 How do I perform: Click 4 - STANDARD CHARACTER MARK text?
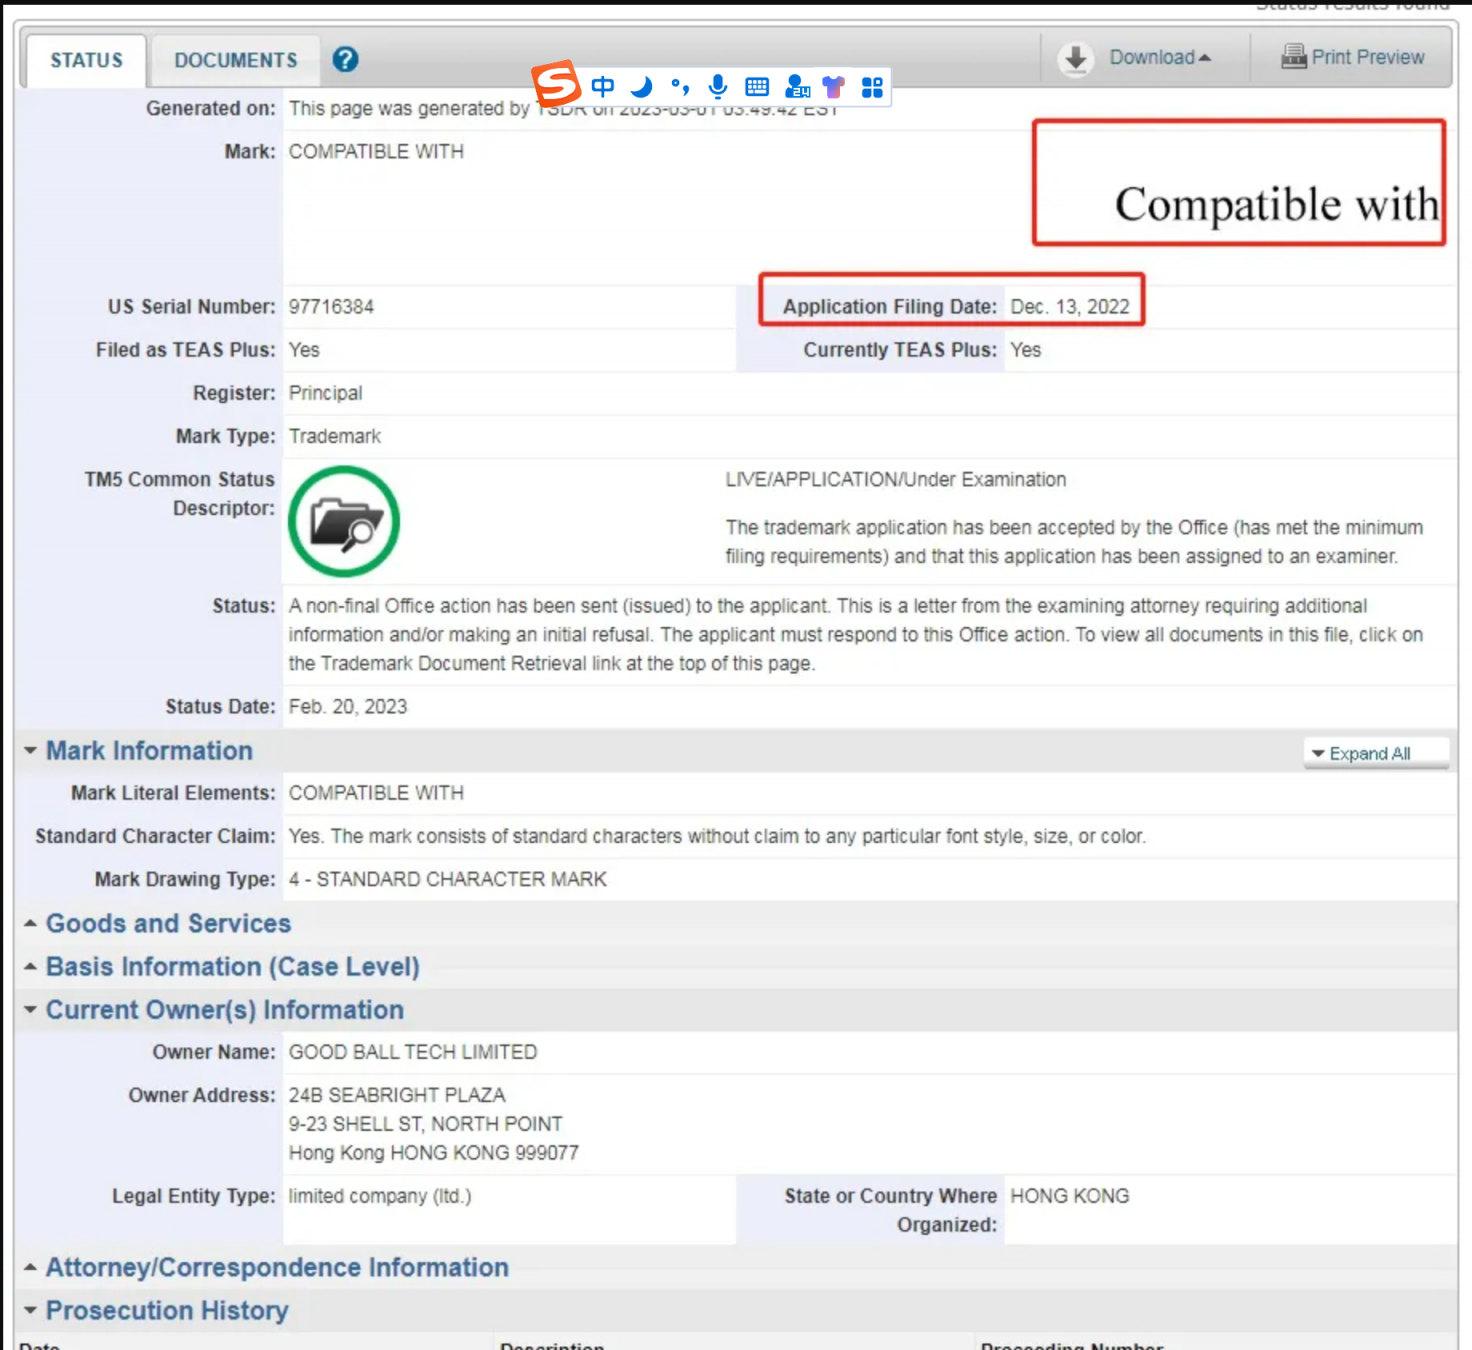[448, 879]
